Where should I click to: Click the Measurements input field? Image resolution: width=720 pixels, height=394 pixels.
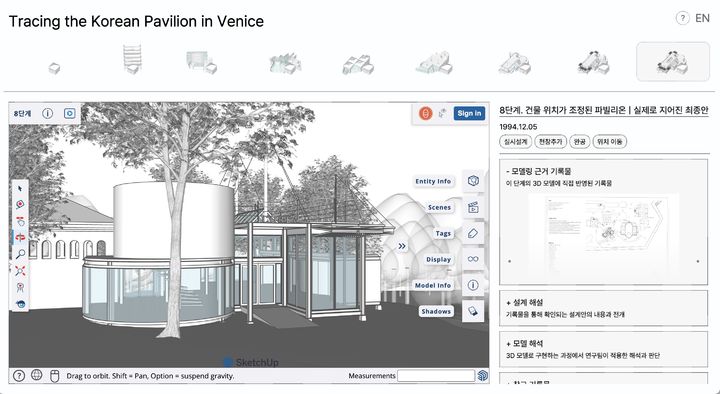click(x=436, y=376)
